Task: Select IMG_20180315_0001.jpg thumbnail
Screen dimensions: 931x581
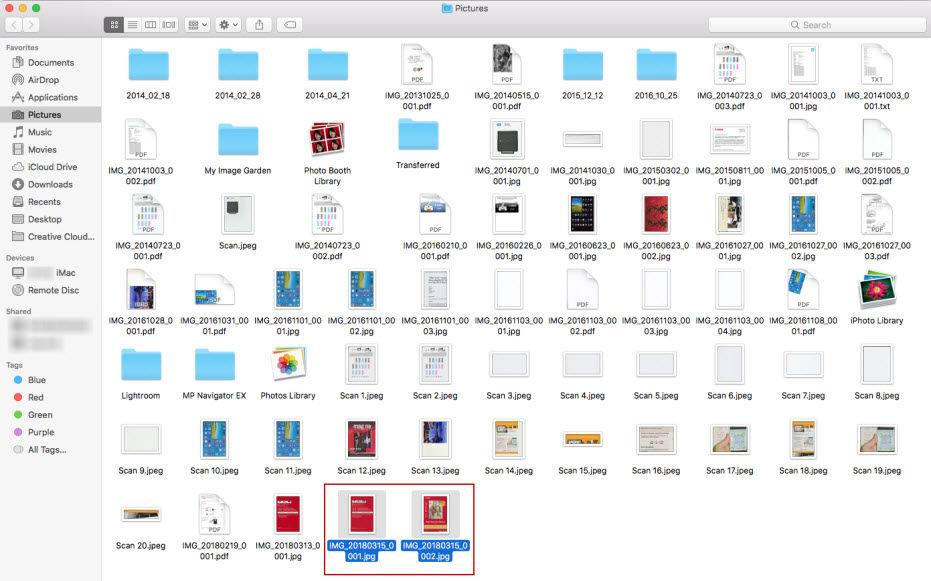Action: [362, 514]
